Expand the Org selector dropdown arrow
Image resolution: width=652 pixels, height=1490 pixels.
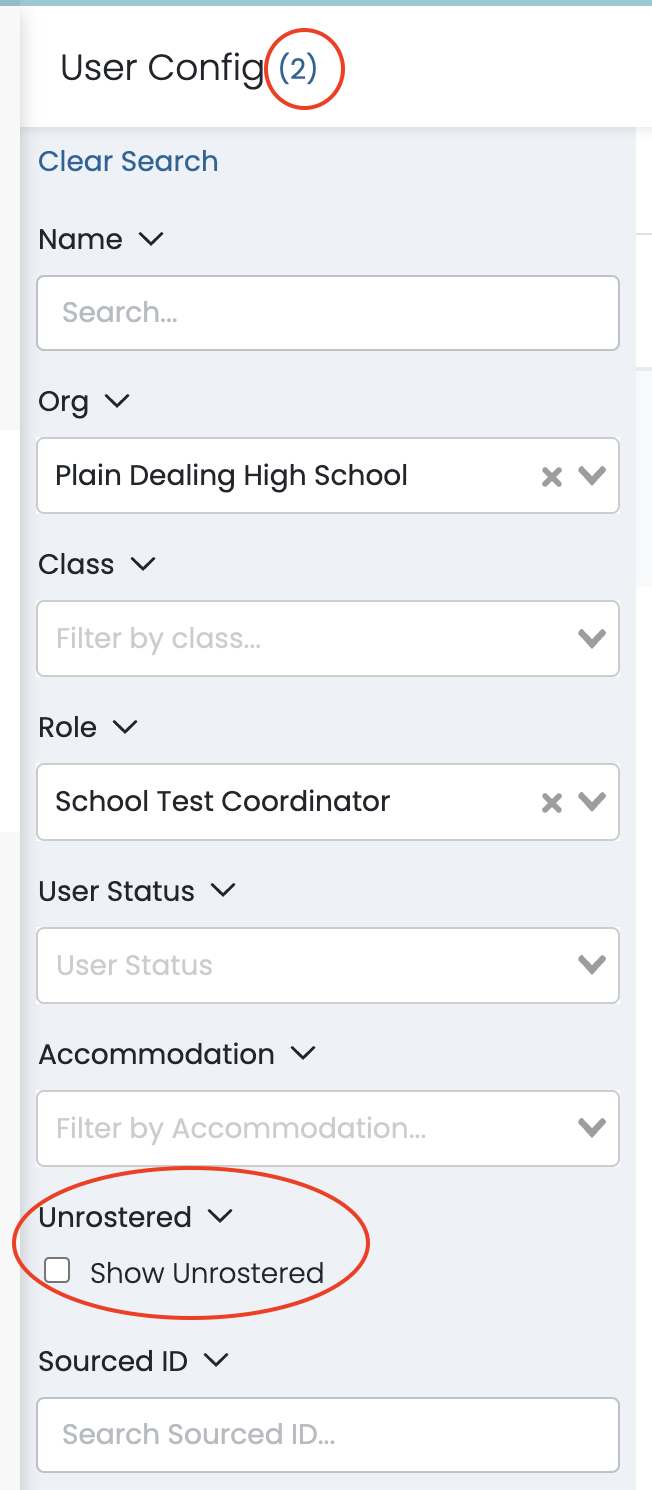[594, 476]
